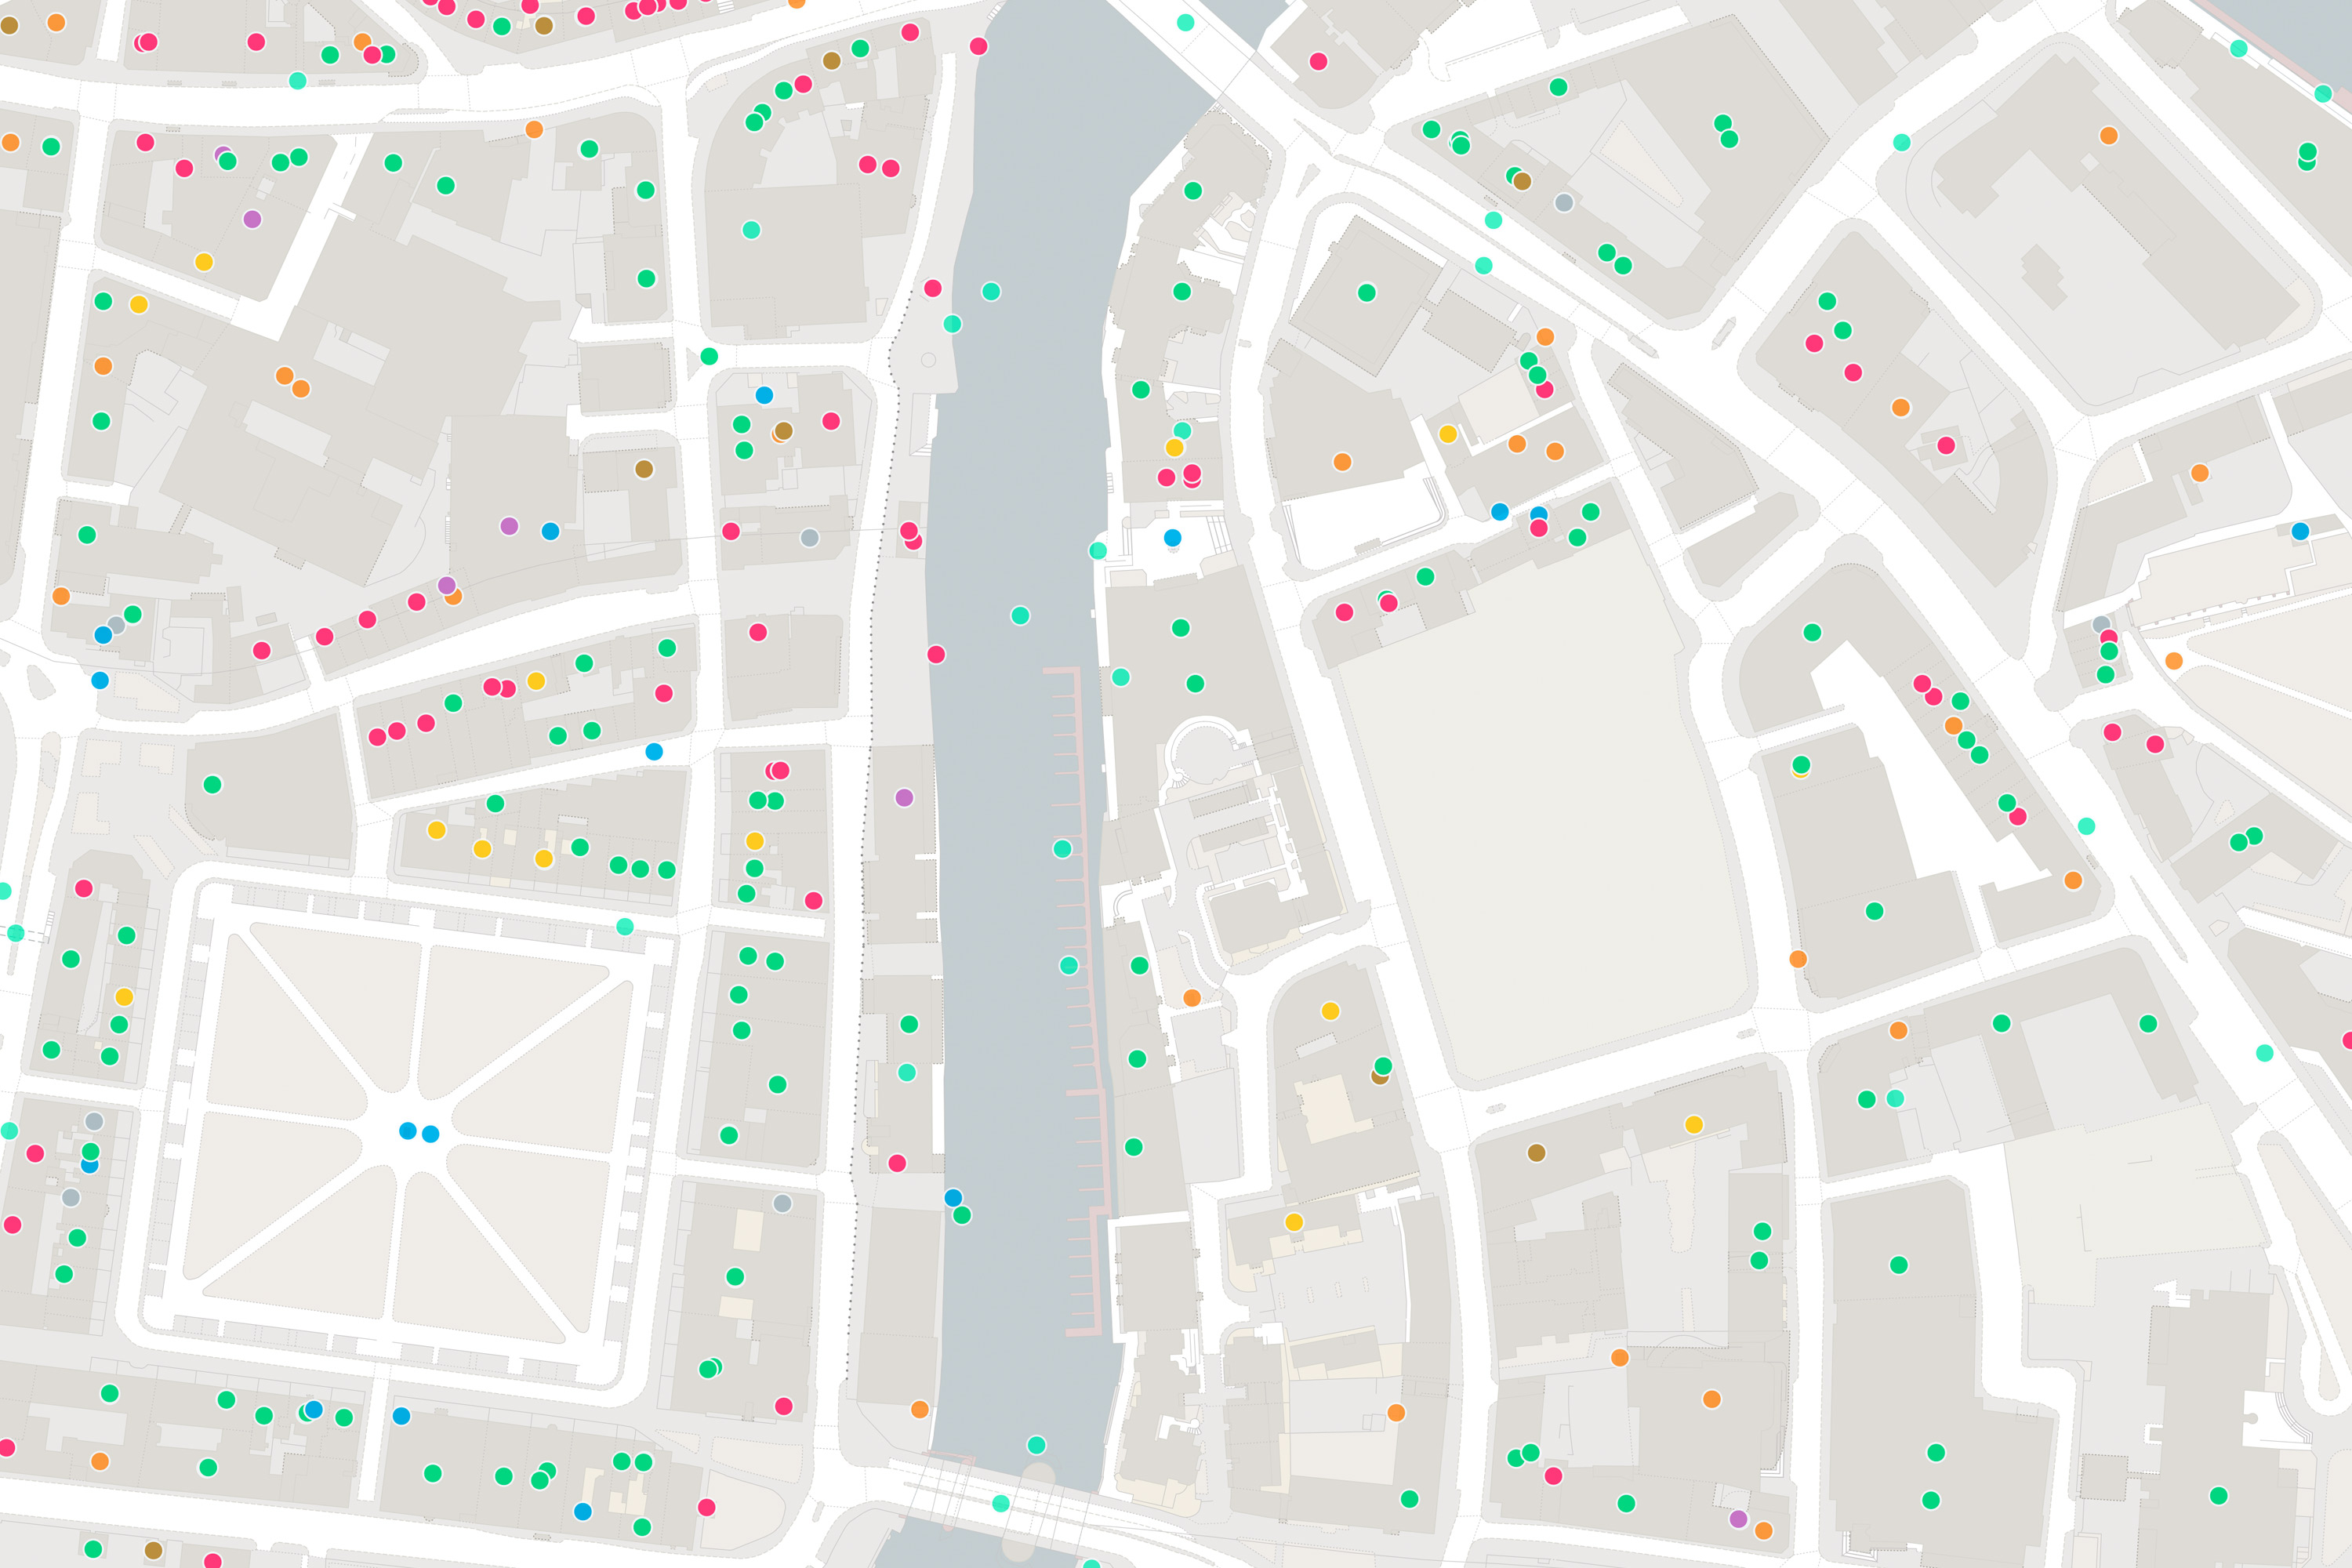Viewport: 2352px width, 1568px height.
Task: Select purple dot on west riverbank
Action: coord(904,797)
